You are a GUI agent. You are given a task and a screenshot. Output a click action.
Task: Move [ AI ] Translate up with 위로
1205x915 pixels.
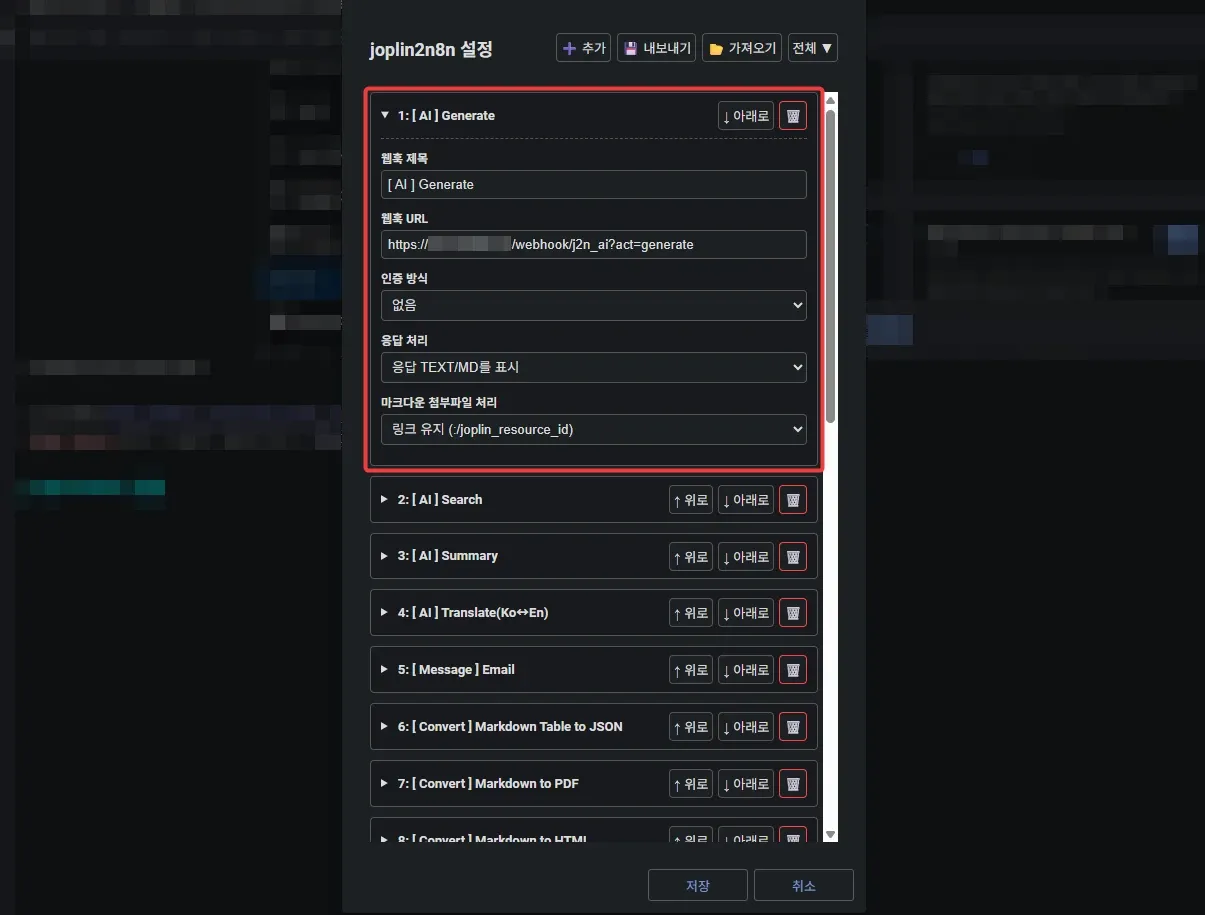691,613
